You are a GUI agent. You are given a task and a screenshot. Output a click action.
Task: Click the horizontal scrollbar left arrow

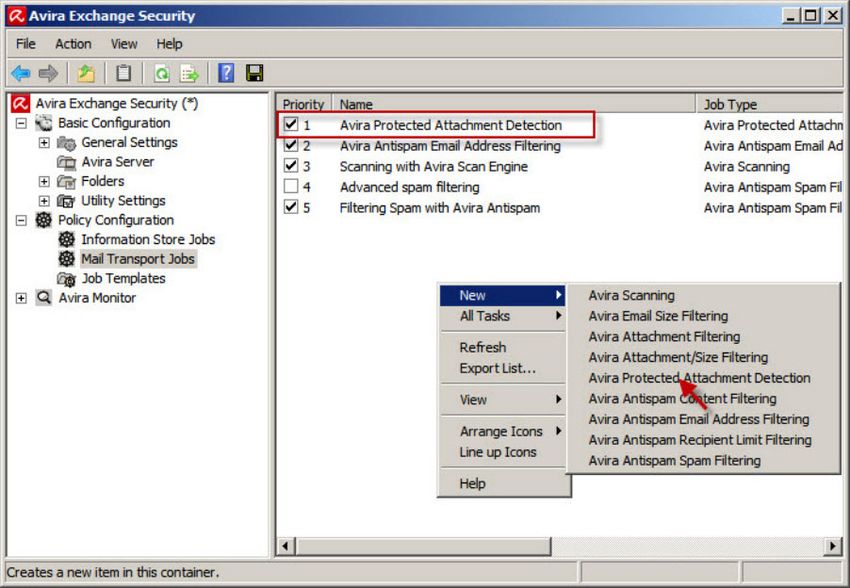(286, 546)
